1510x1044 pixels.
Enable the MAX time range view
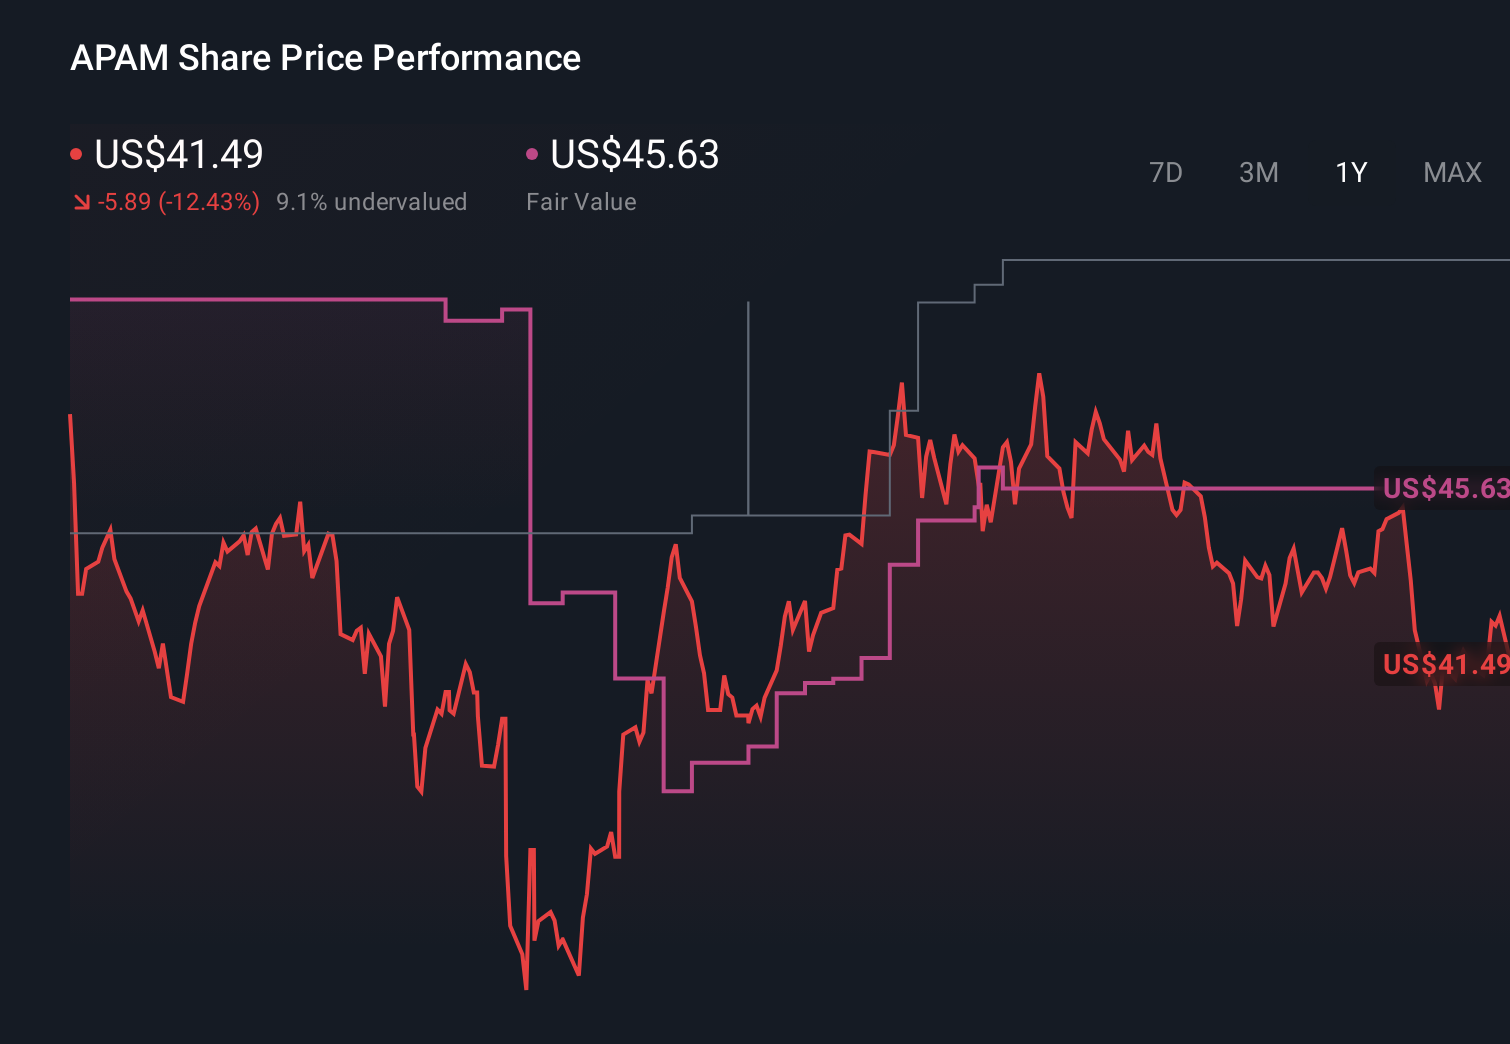coord(1452,172)
